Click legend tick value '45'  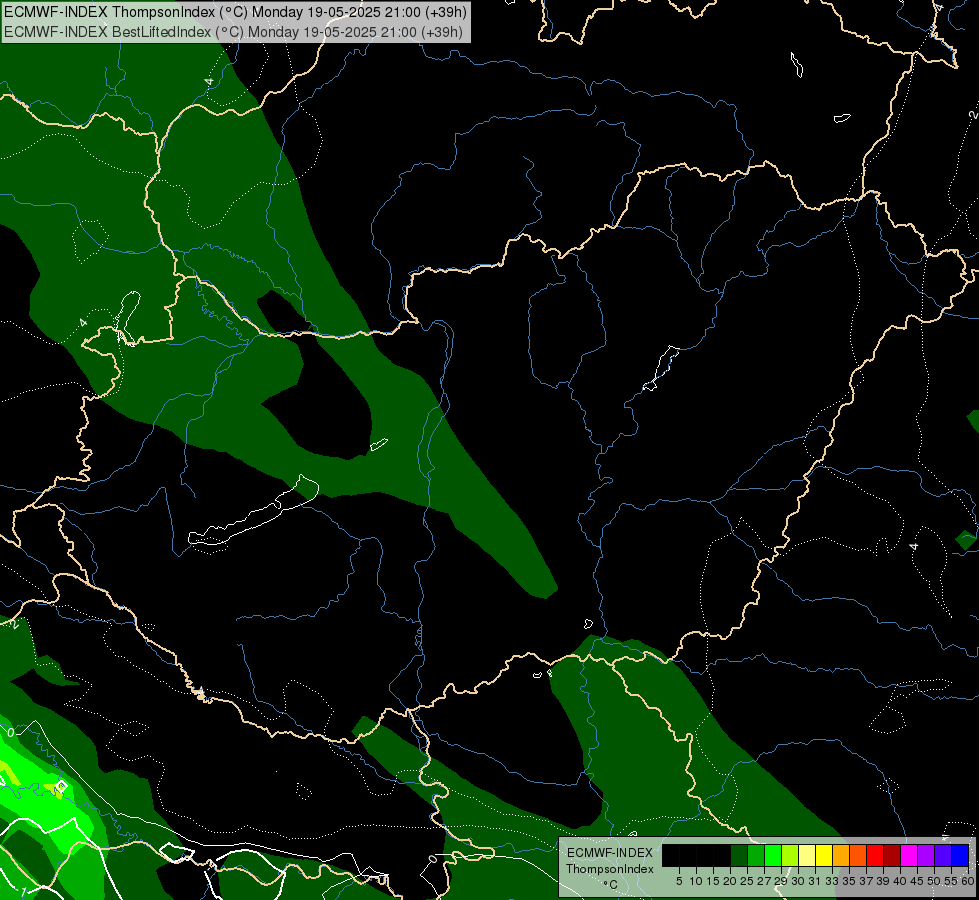[917, 881]
